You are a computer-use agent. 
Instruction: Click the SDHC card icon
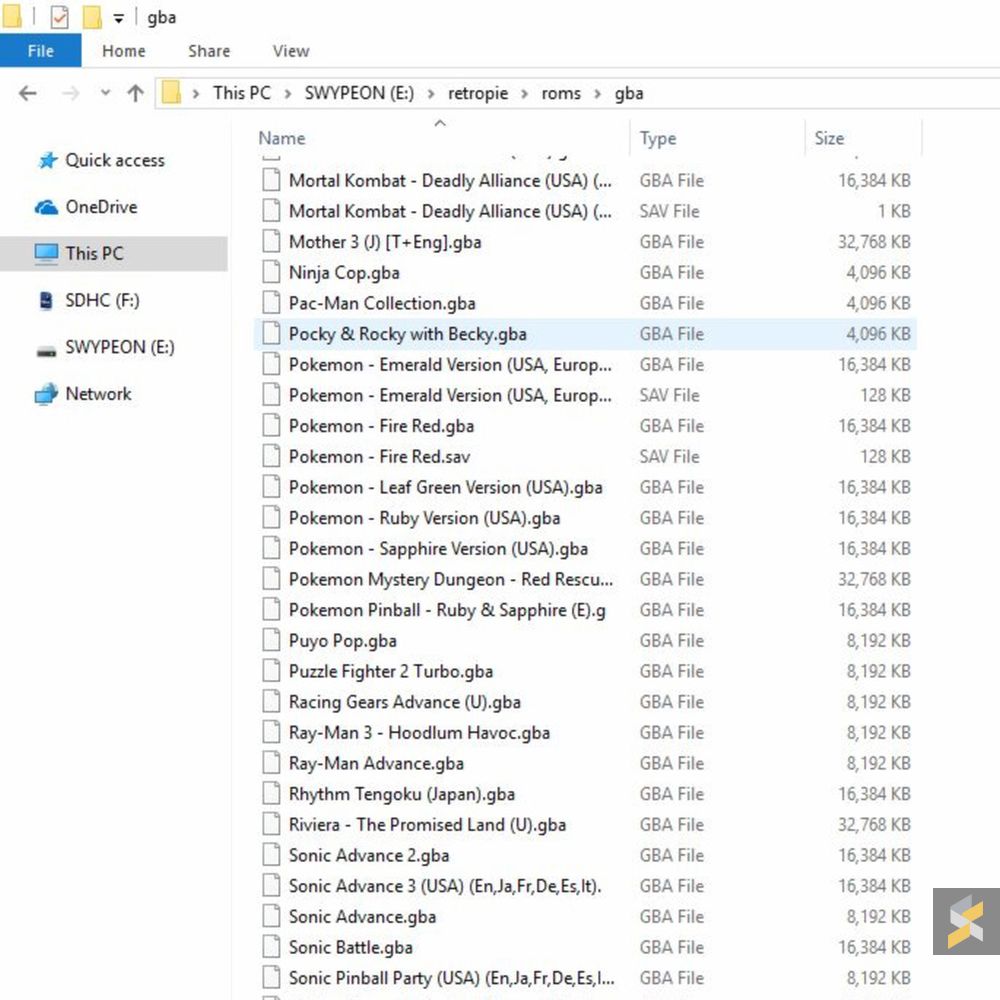[46, 300]
